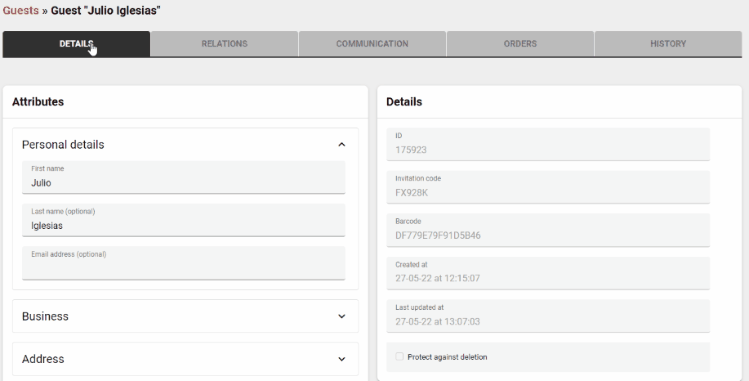Select the Details tab

click(x=76, y=44)
